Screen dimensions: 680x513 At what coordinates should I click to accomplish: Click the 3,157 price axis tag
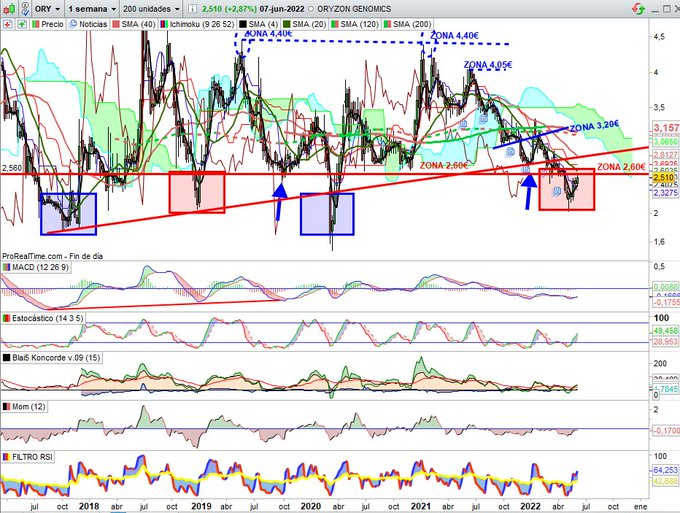click(666, 127)
